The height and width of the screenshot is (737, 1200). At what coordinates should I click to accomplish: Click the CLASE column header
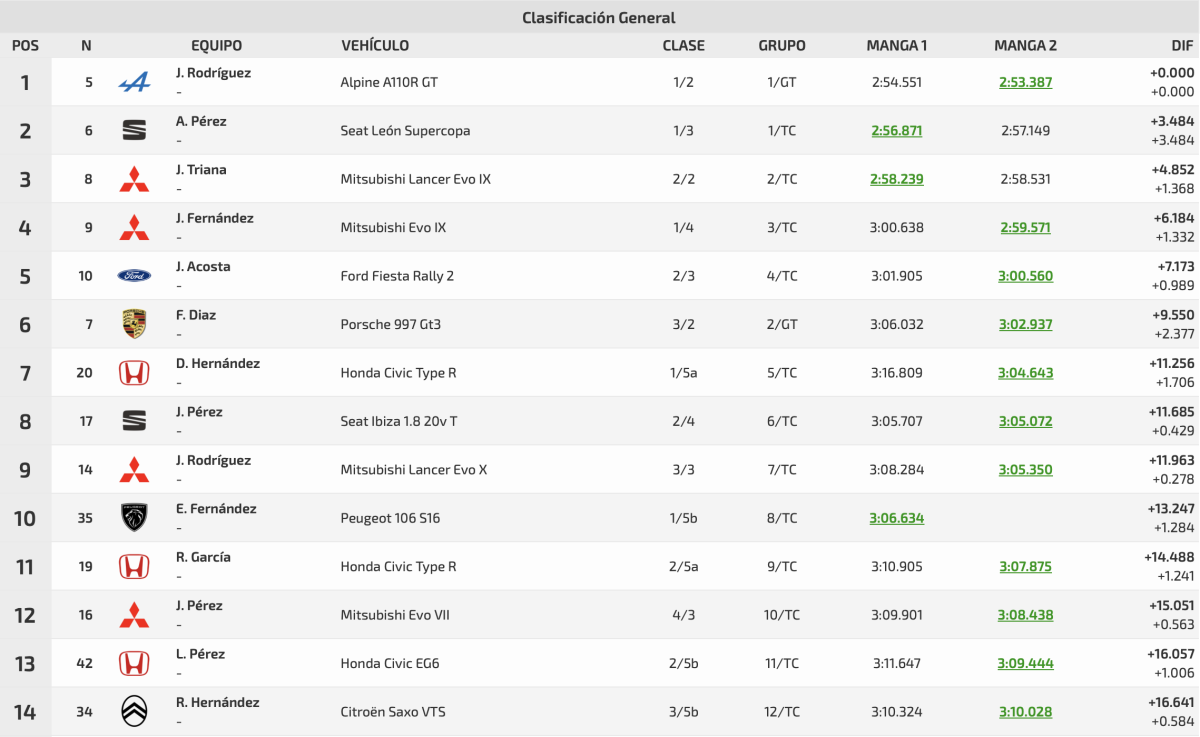(x=683, y=46)
